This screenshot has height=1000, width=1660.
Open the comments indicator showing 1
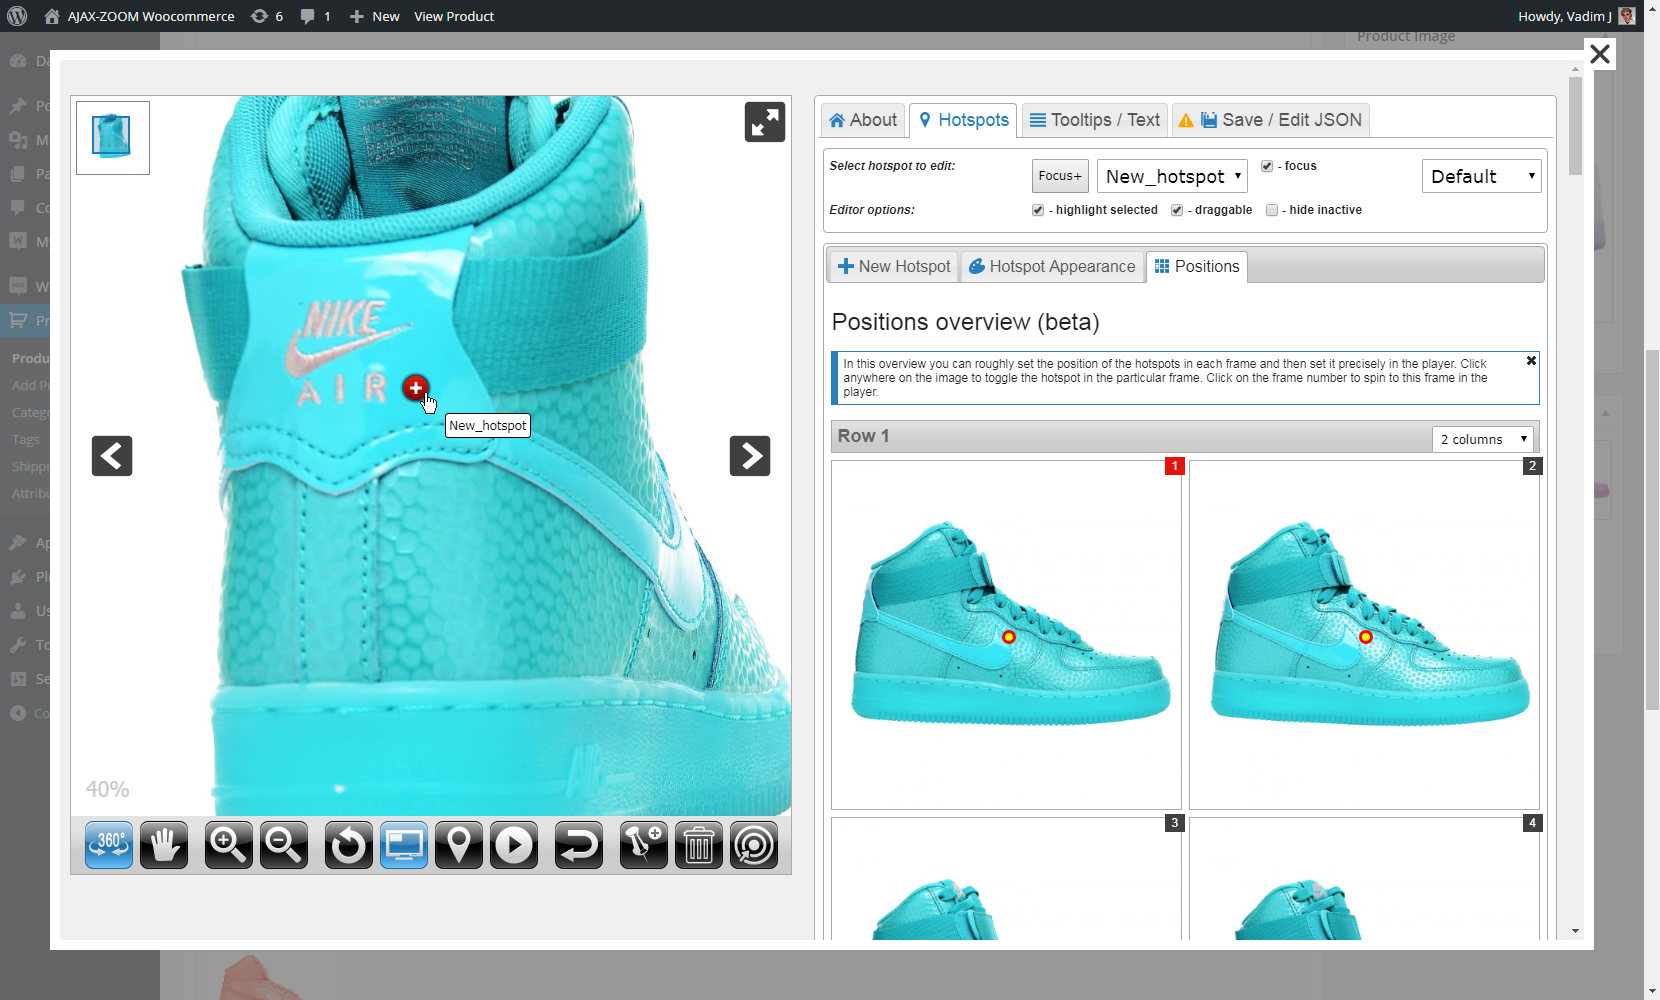(315, 16)
